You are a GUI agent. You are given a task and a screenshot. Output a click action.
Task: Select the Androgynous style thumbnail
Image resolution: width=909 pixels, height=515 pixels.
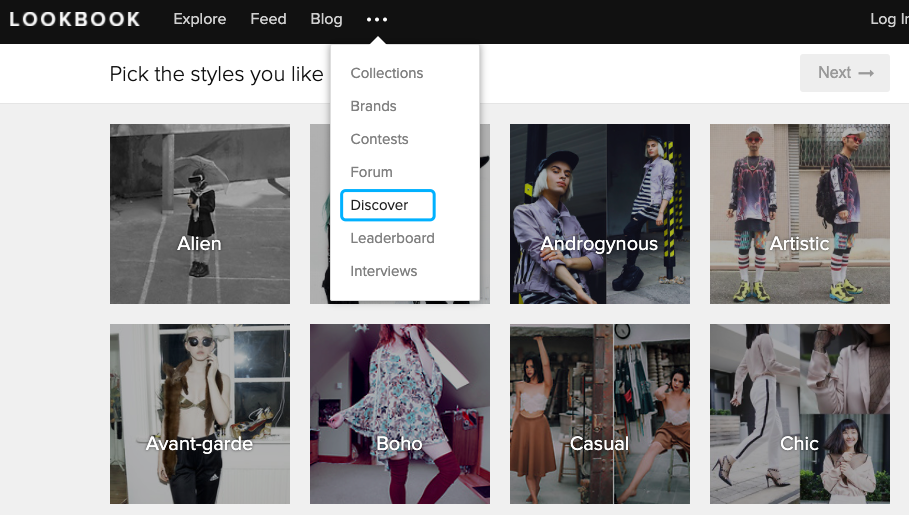click(x=600, y=214)
